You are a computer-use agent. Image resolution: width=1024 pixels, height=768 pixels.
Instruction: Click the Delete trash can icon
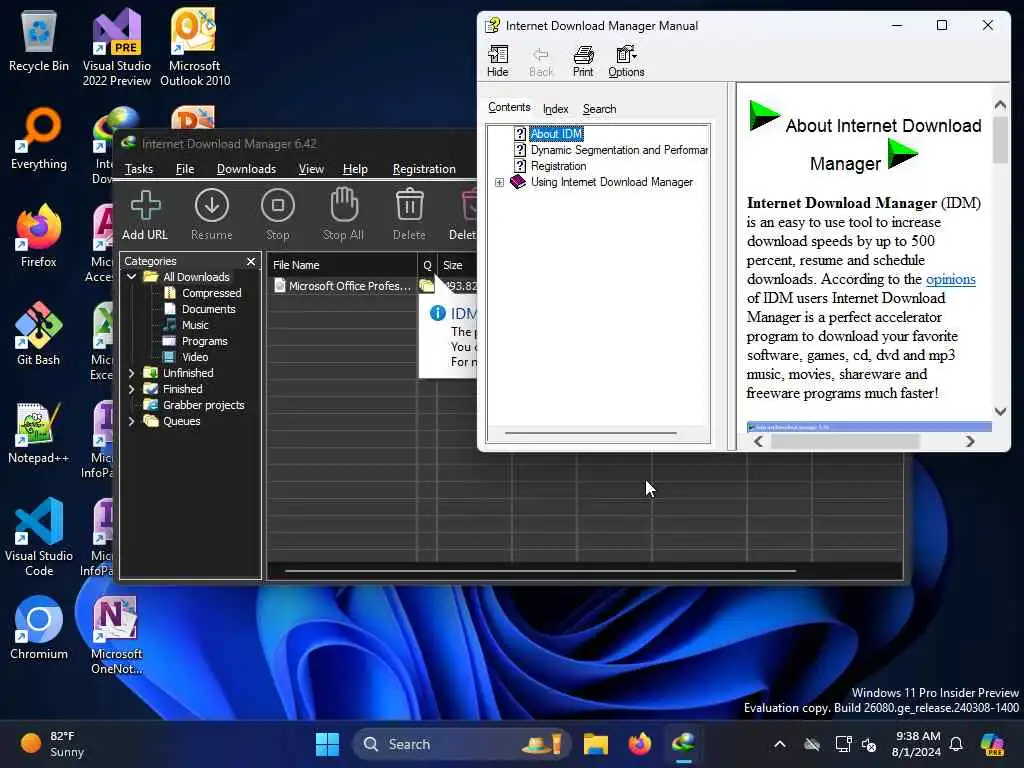click(x=409, y=215)
